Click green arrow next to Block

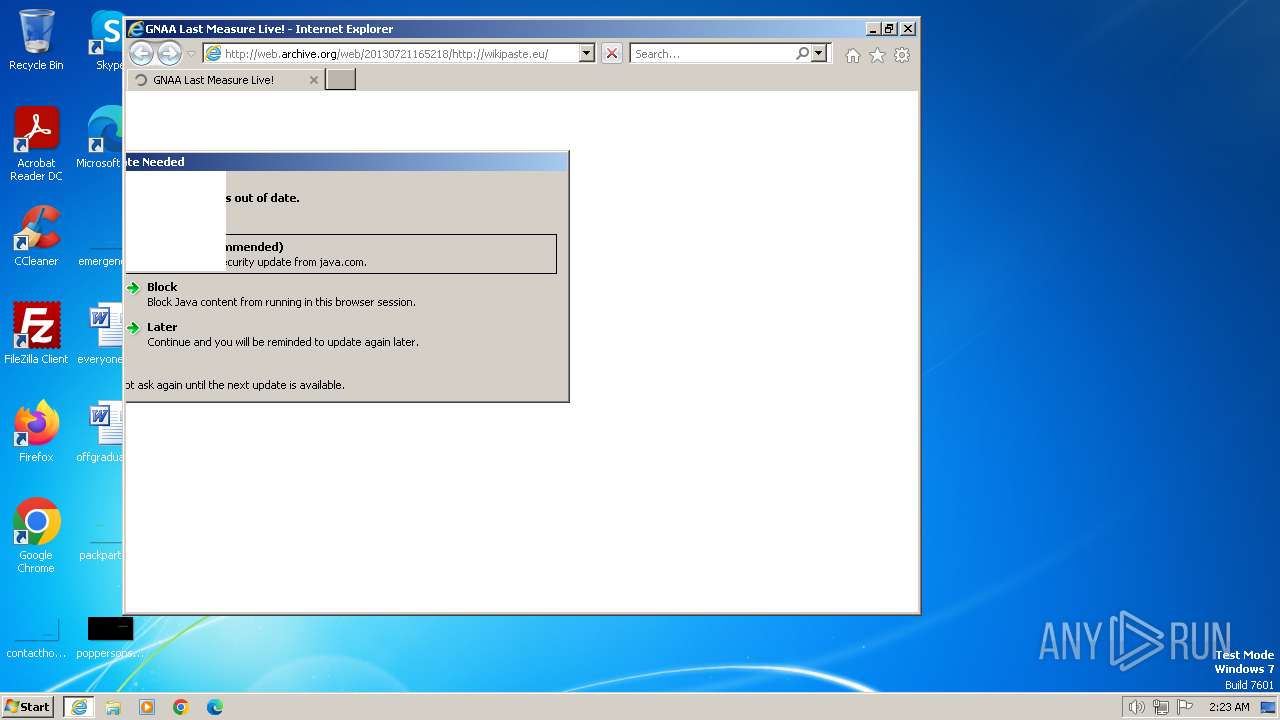(133, 288)
